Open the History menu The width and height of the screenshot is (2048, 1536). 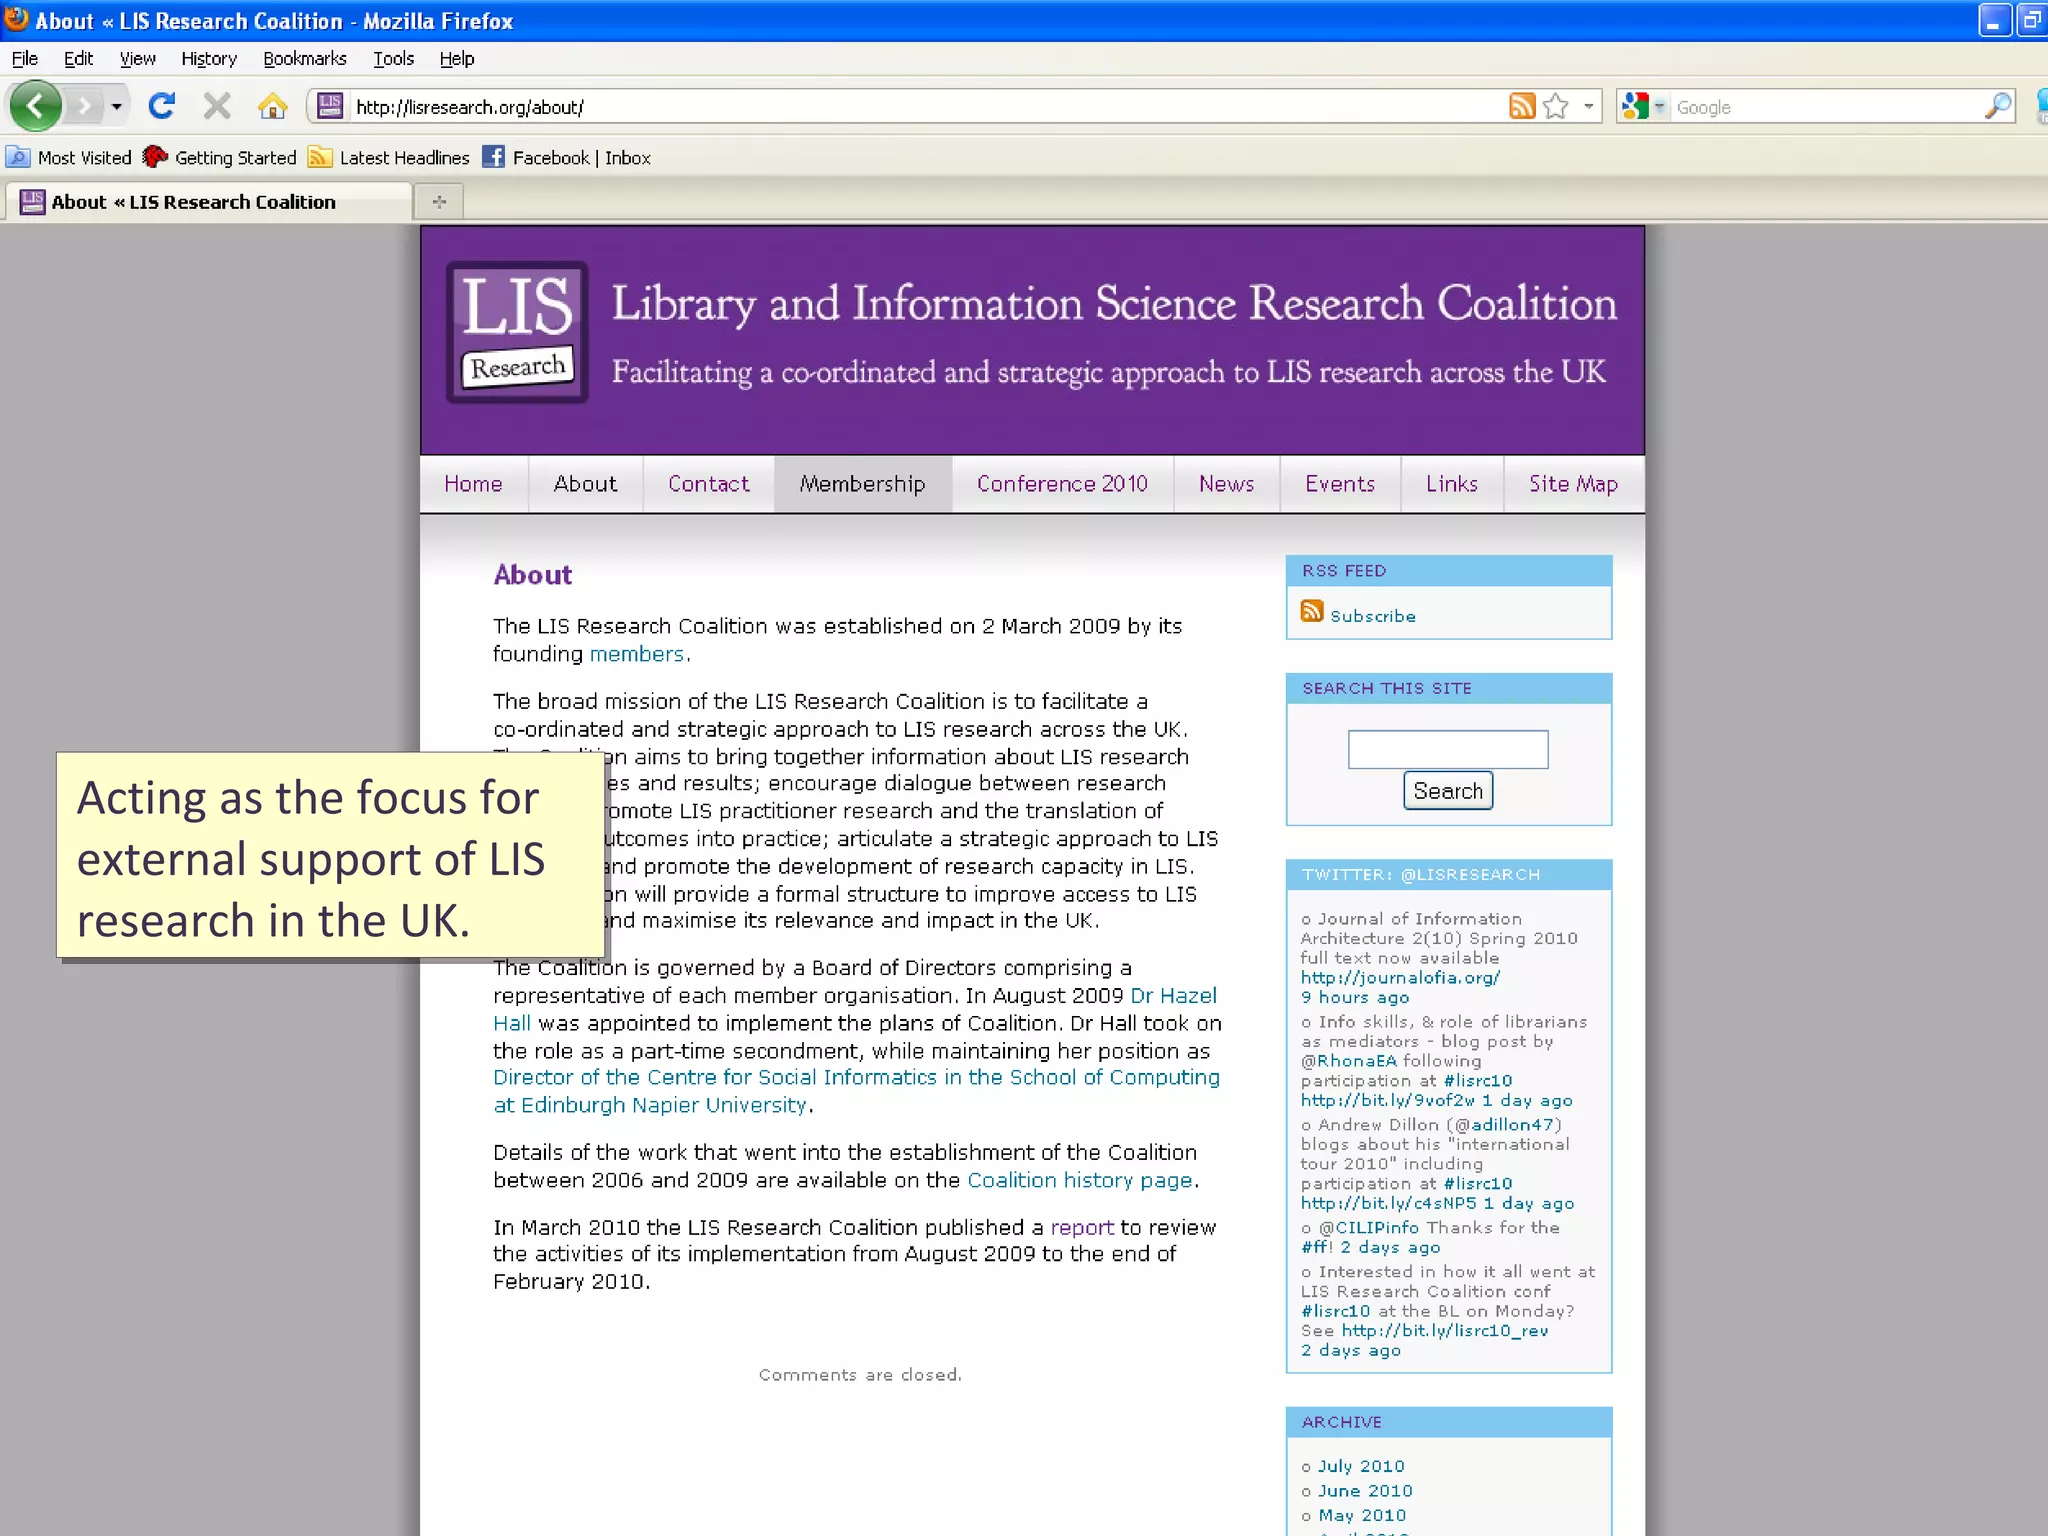pos(209,59)
